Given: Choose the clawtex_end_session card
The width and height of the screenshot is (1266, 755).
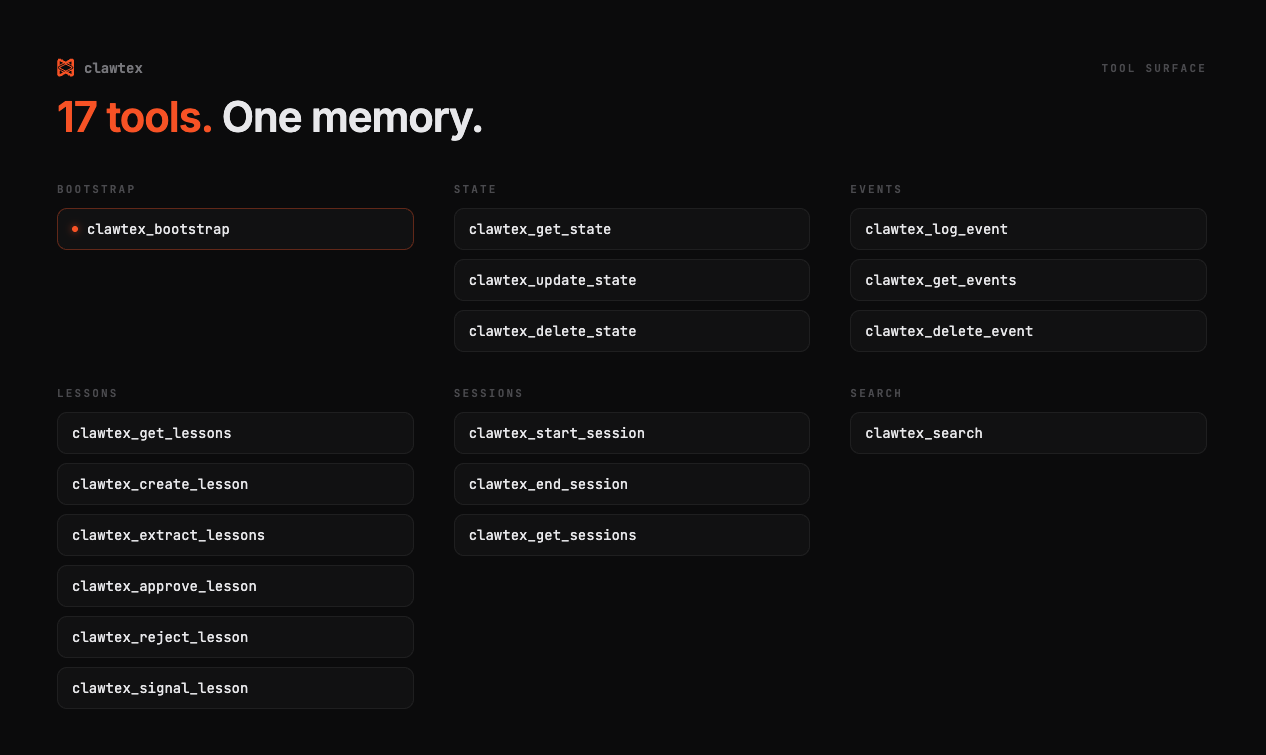Looking at the screenshot, I should pos(632,484).
